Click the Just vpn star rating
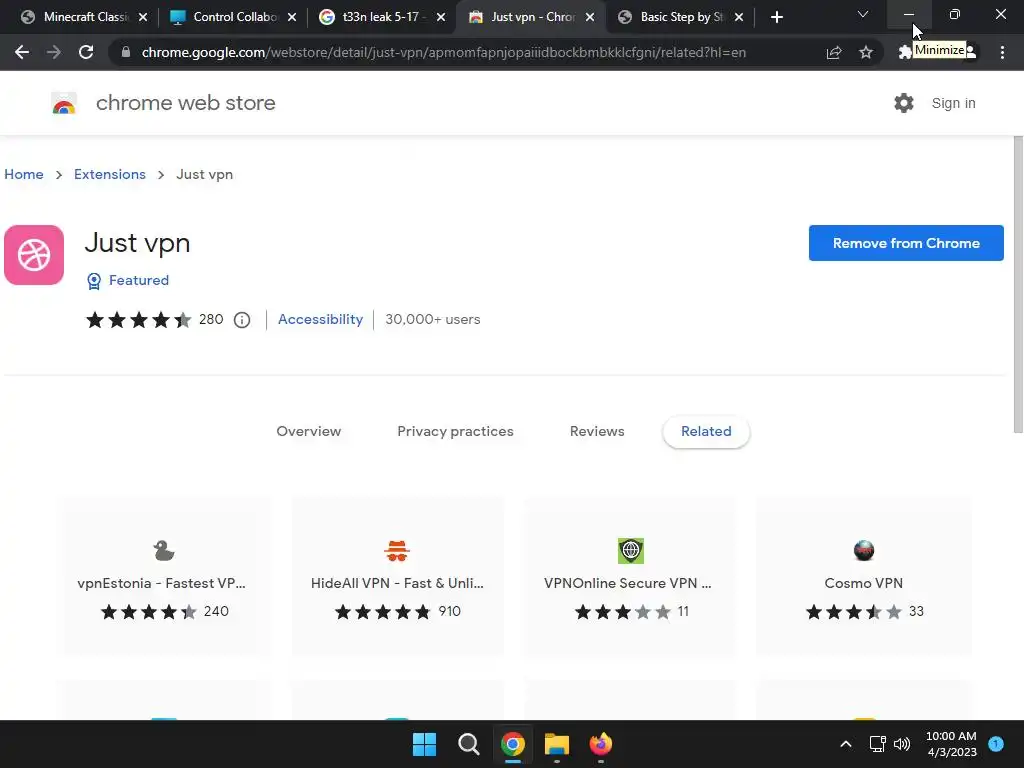 138,319
